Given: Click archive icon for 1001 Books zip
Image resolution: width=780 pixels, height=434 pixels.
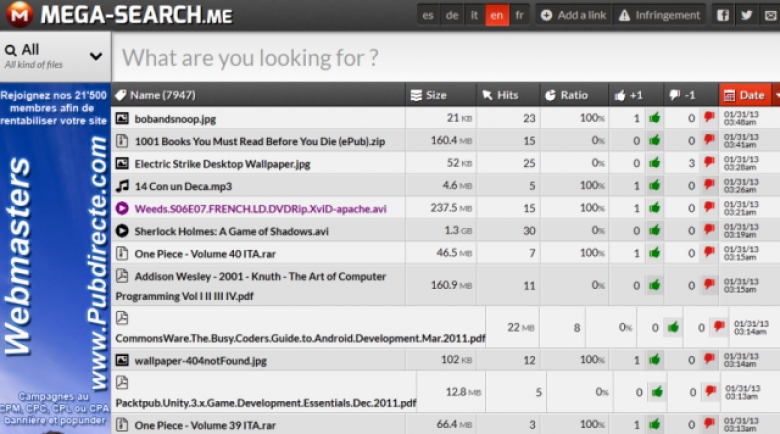Looking at the screenshot, I should point(122,141).
